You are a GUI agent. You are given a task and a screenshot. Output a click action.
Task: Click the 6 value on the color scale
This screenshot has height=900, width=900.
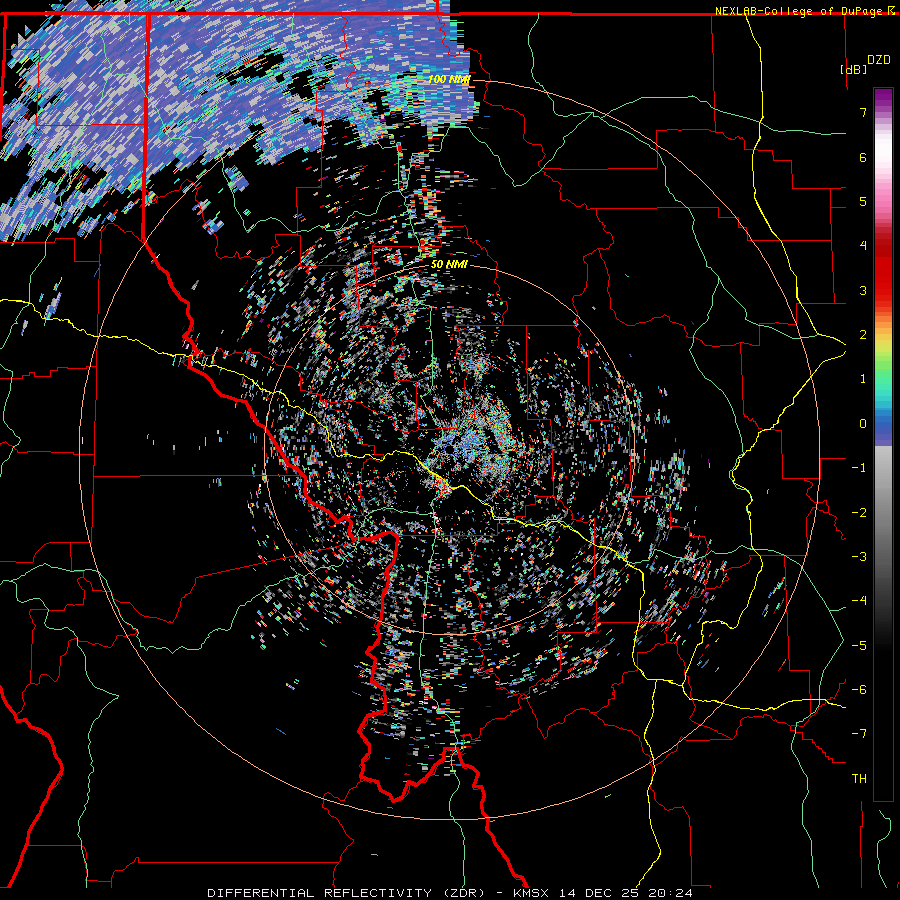[863, 157]
